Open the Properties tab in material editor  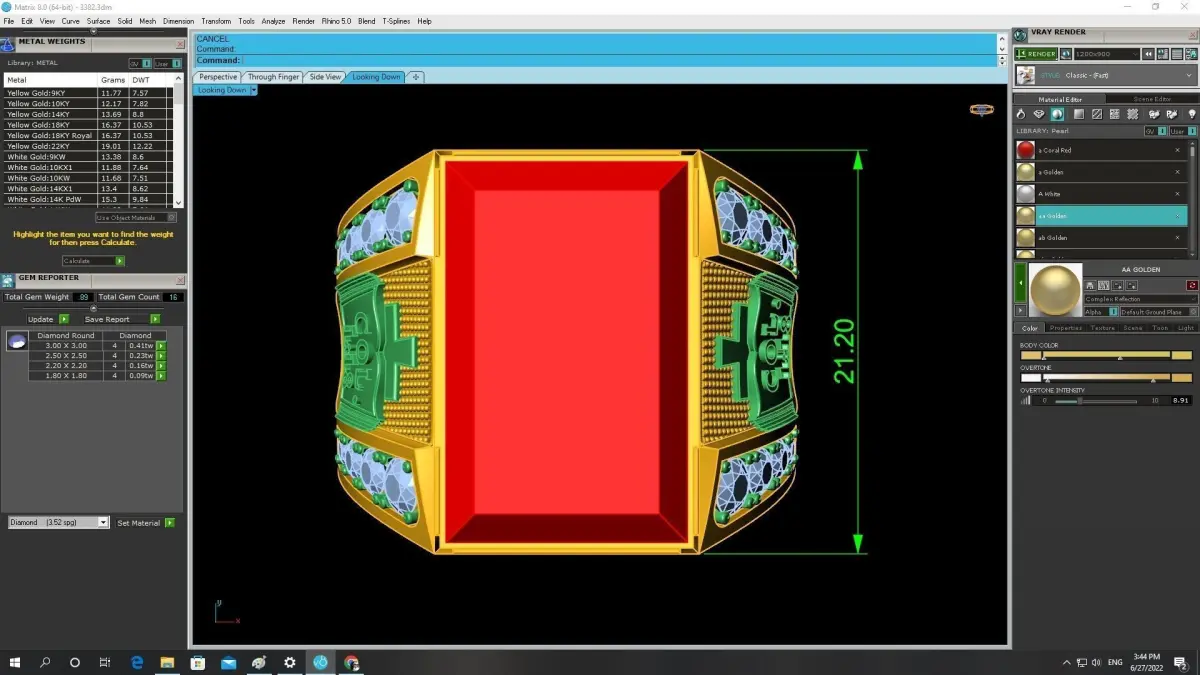pyautogui.click(x=1065, y=328)
